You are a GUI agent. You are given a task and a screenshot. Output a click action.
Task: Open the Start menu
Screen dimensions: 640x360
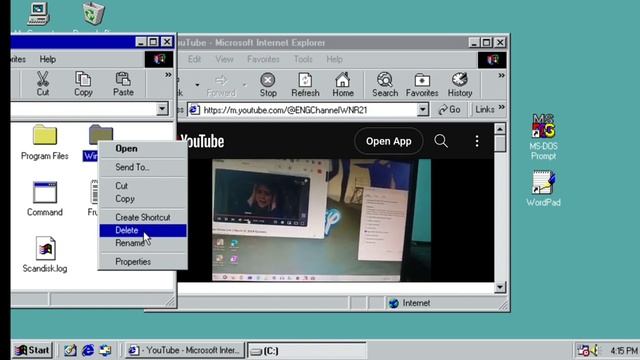click(x=32, y=350)
